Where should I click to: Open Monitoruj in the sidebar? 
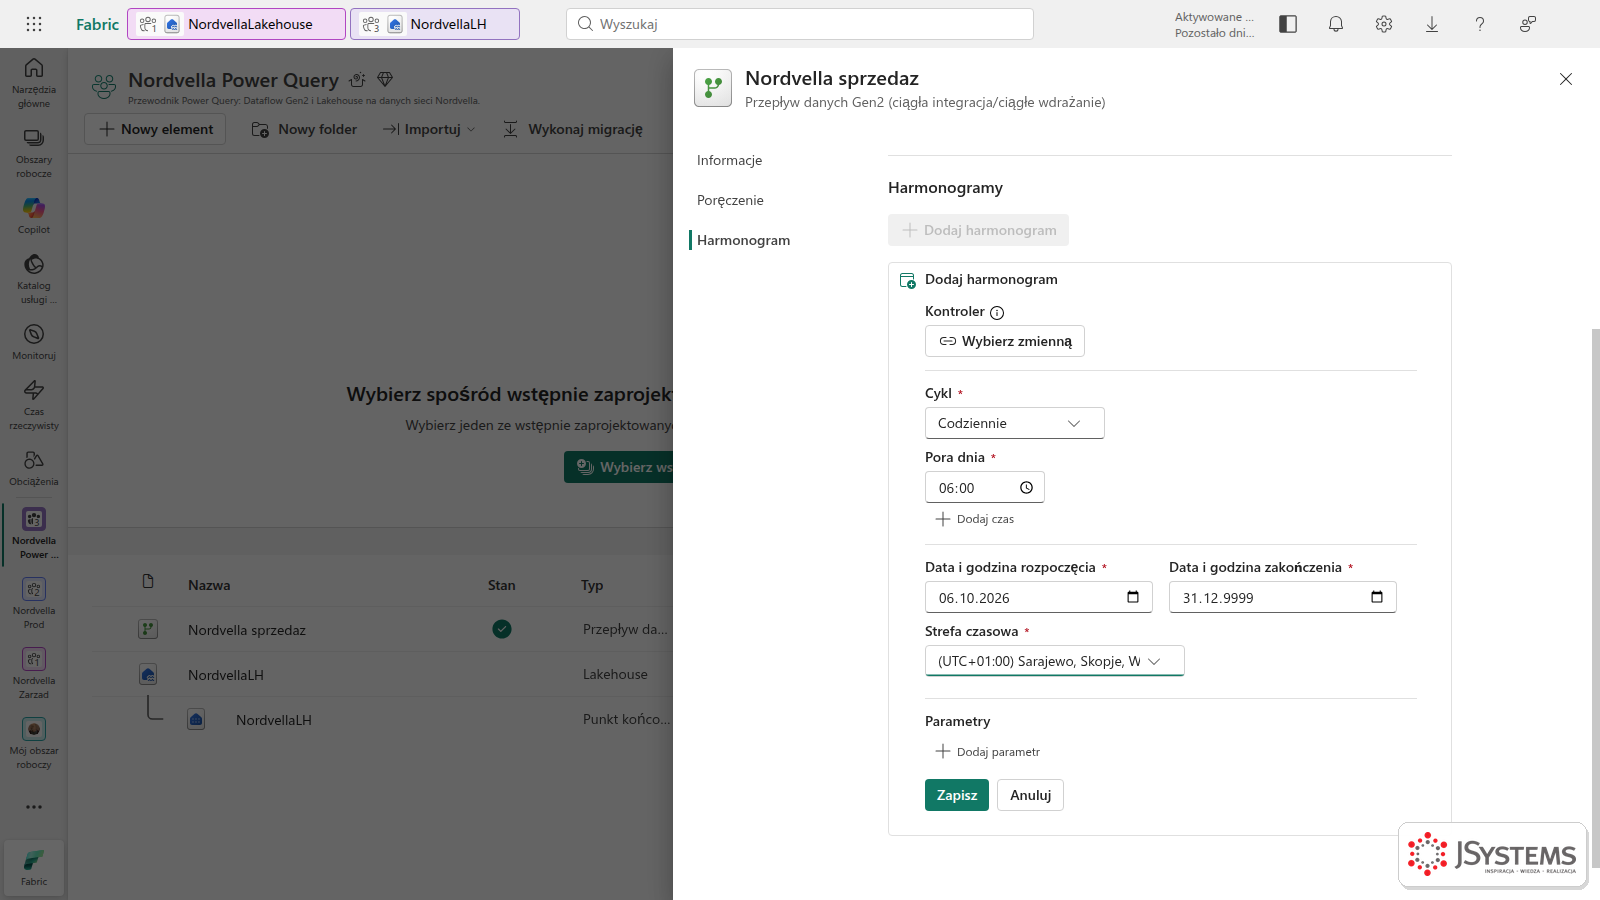pyautogui.click(x=34, y=341)
